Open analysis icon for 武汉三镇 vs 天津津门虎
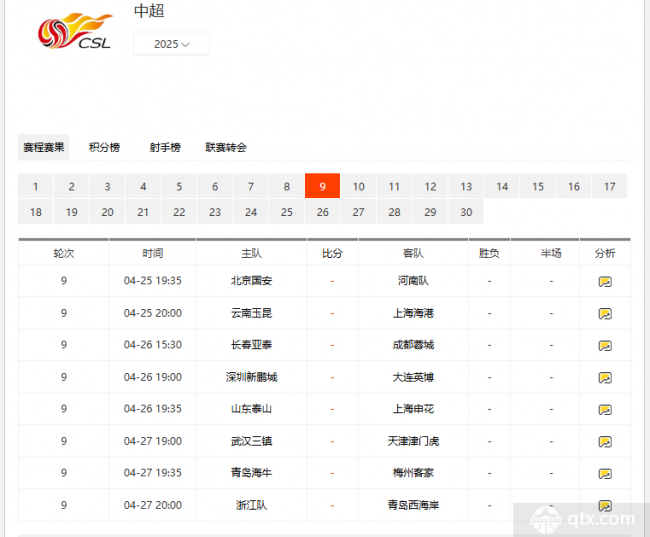650x537 pixels. [x=605, y=442]
